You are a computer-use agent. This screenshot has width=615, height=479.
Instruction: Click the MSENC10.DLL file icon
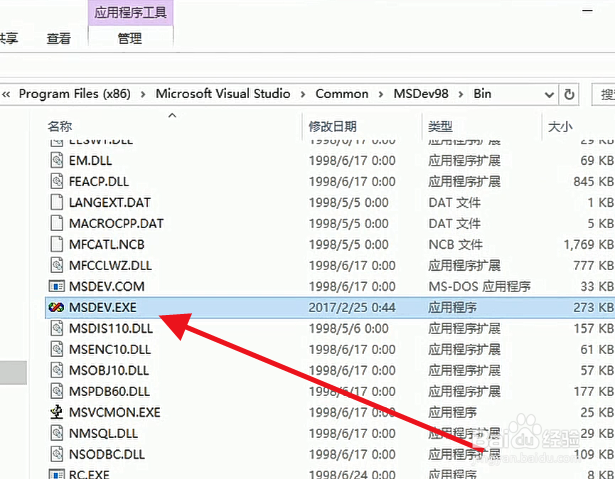(x=56, y=349)
